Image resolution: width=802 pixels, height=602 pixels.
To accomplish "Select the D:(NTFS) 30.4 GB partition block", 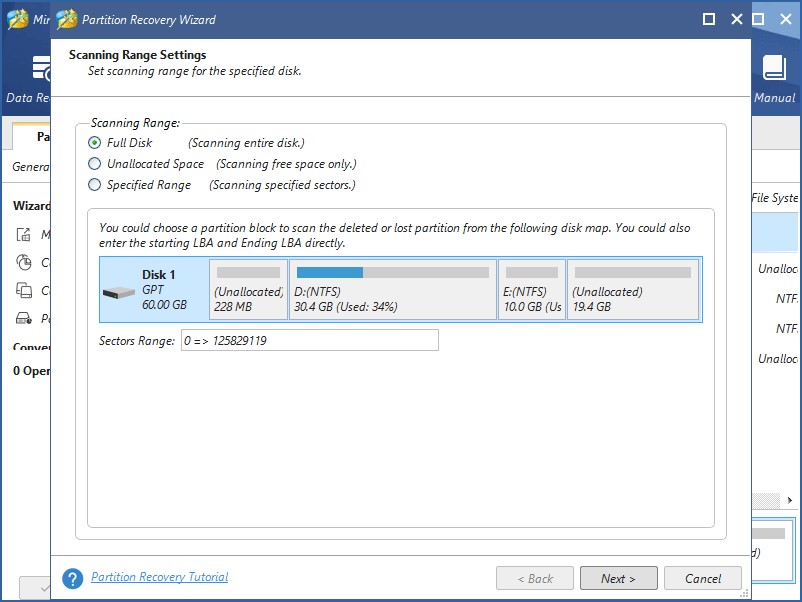I will (392, 290).
